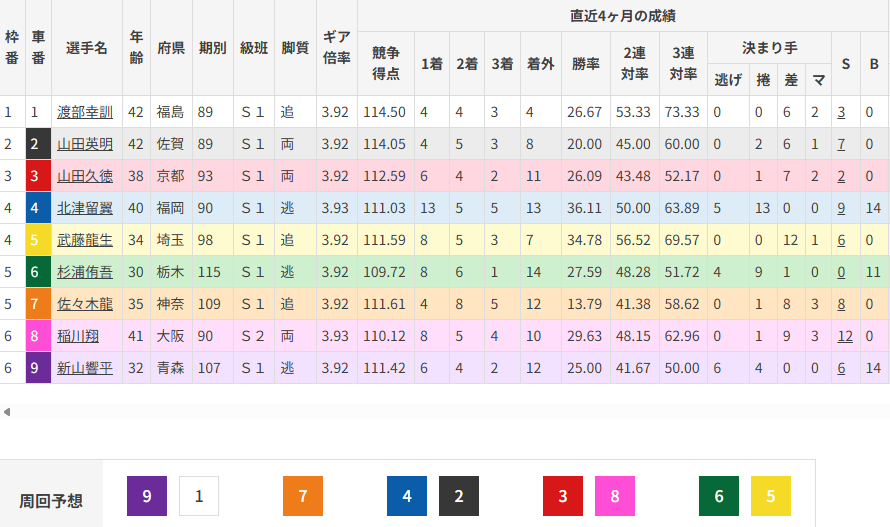Click 杉浦侑吾's S count link 0
Viewport: 890px width, 527px height.
point(842,273)
